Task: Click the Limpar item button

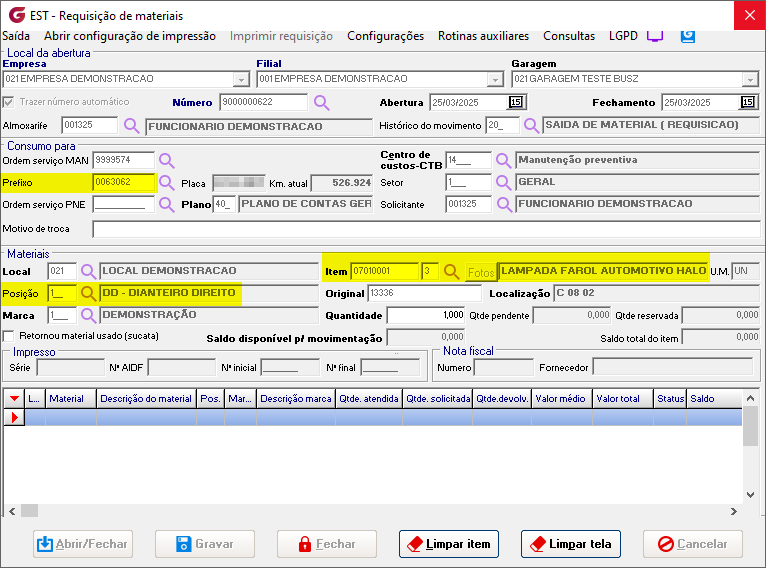Action: coord(449,544)
